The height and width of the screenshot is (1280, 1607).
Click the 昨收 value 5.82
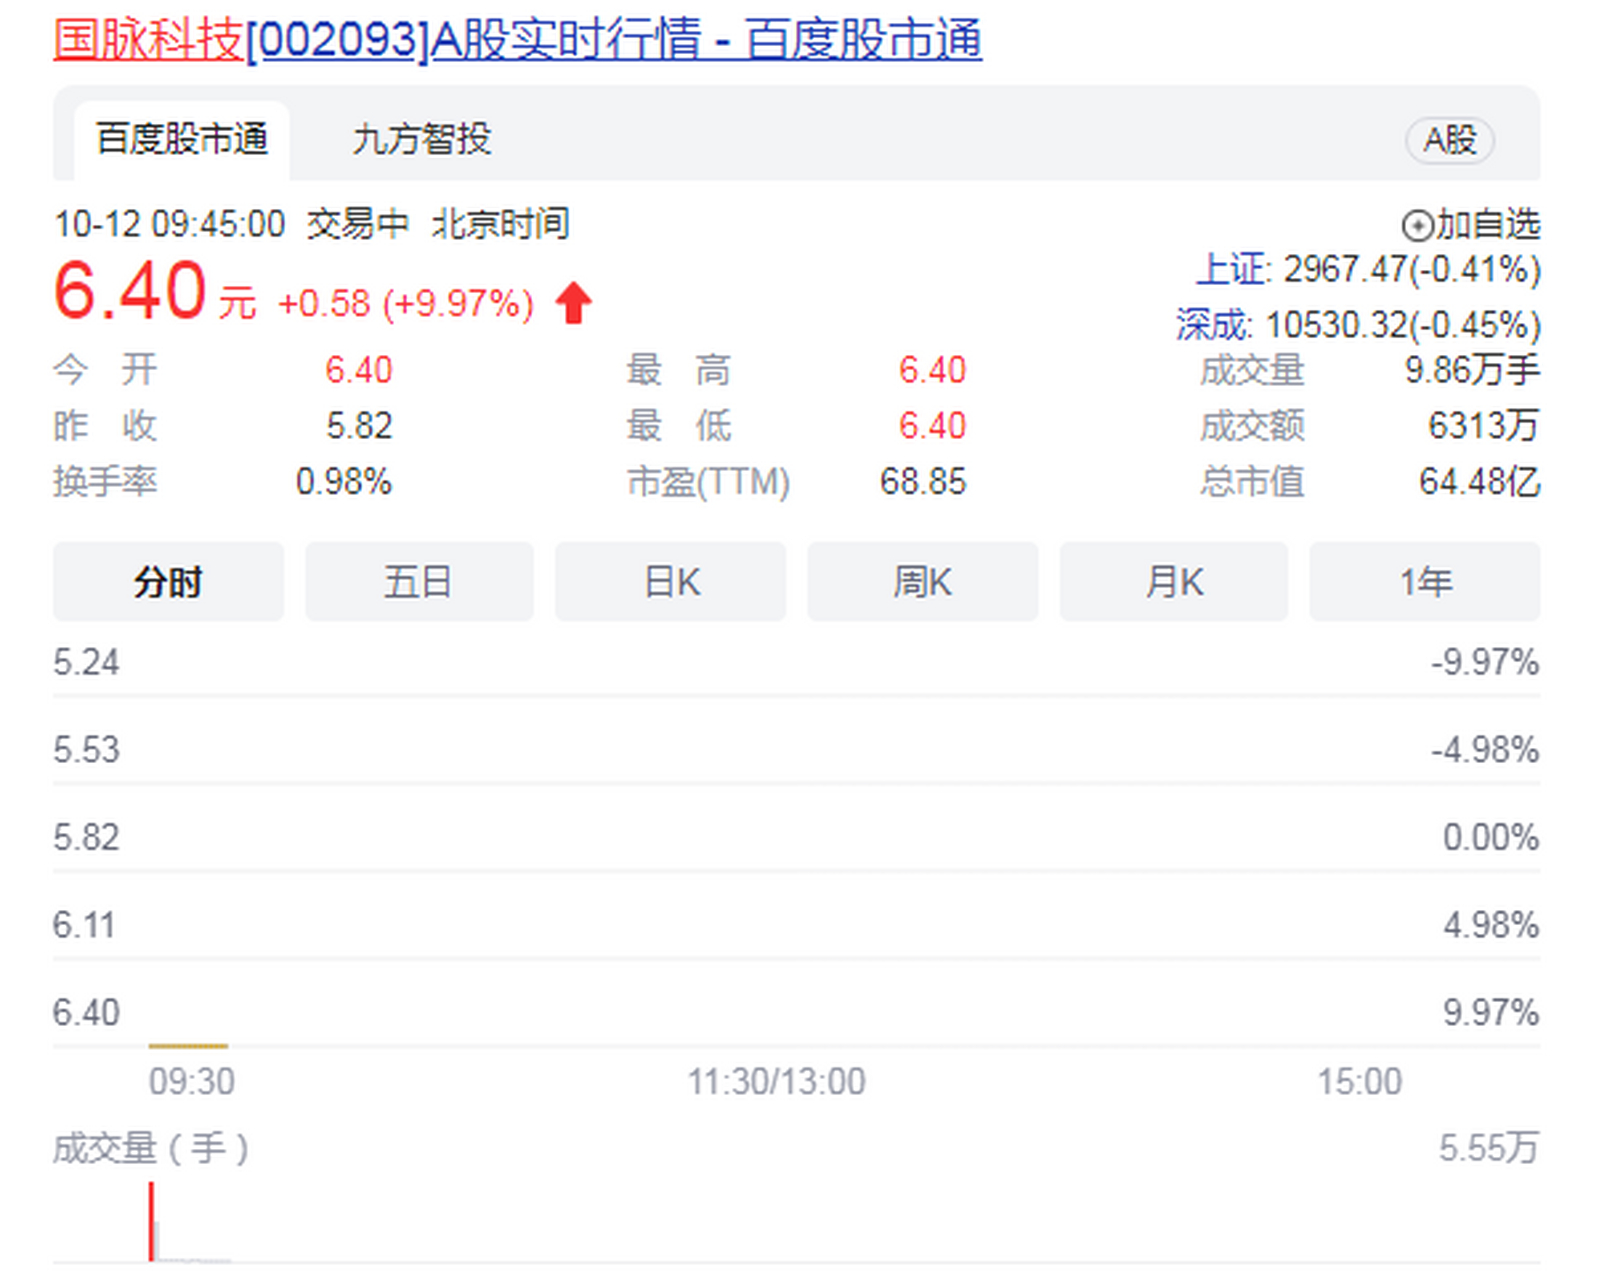pos(359,426)
